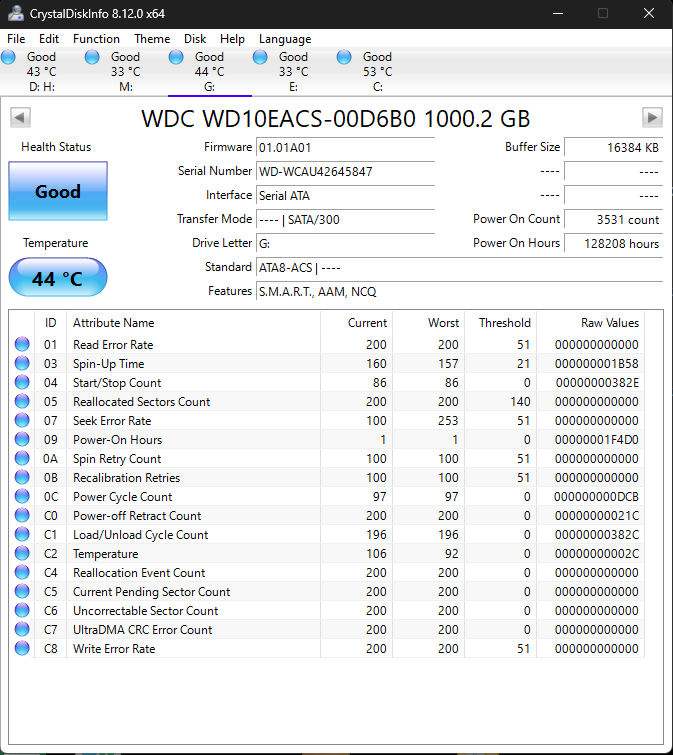This screenshot has height=755, width=673.
Task: Switch to disk D: H: at 43 °C
Action: click(x=42, y=72)
